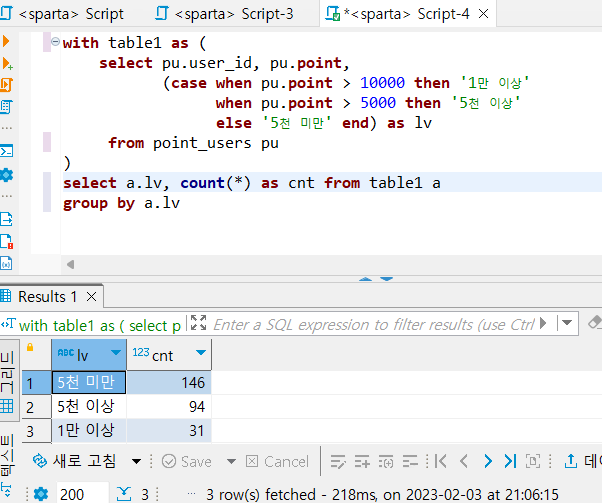Go to the previous row with the arrow icon
The image size is (602, 503).
pos(464,461)
